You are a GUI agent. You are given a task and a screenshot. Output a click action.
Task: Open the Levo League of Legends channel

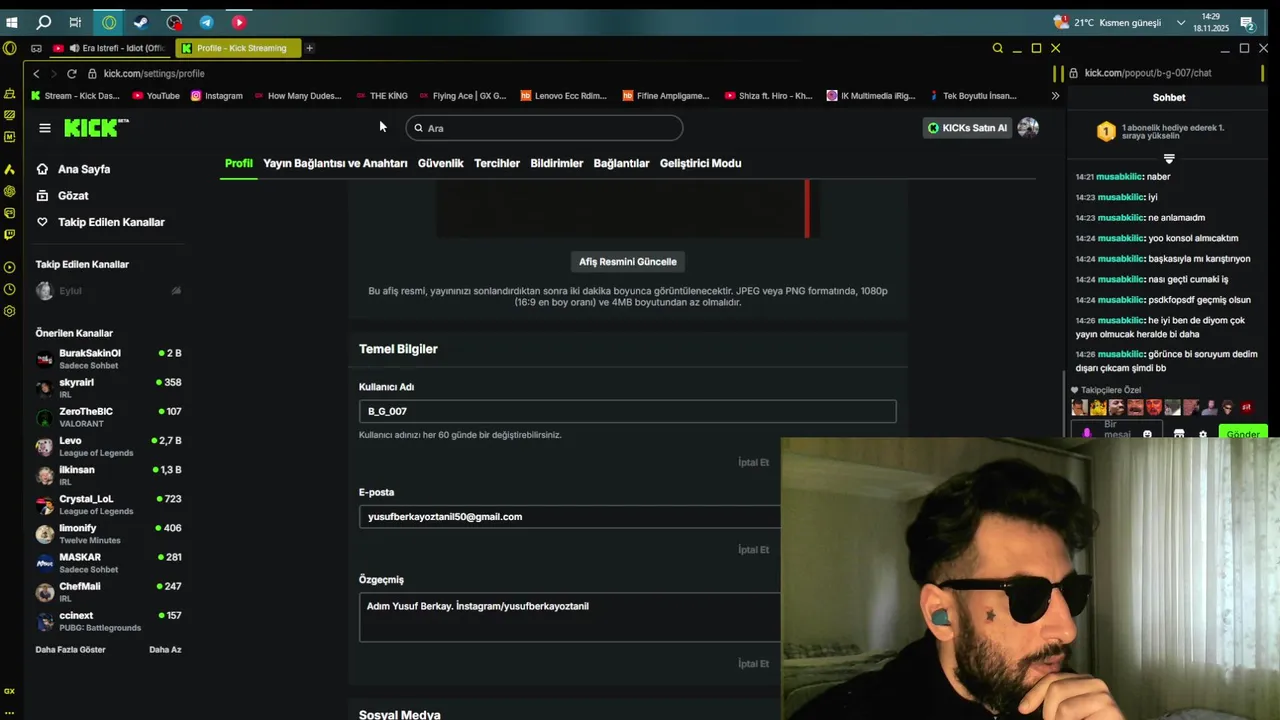point(108,446)
